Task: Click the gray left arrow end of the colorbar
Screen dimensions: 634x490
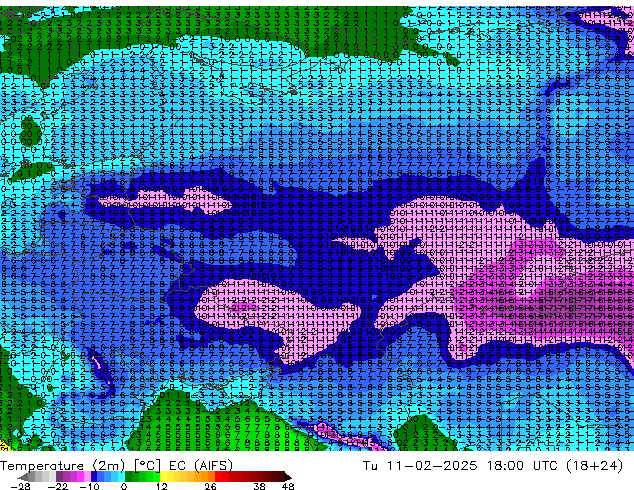Action: click(x=23, y=476)
